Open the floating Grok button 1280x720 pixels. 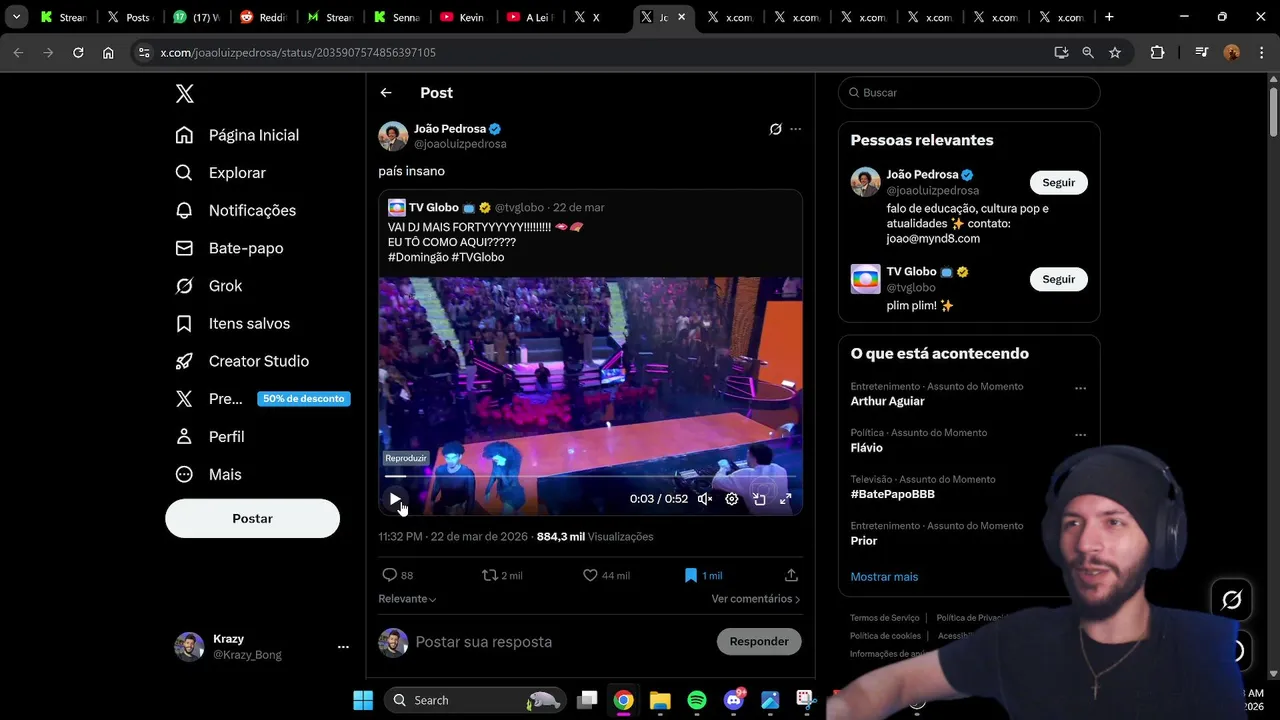1231,600
